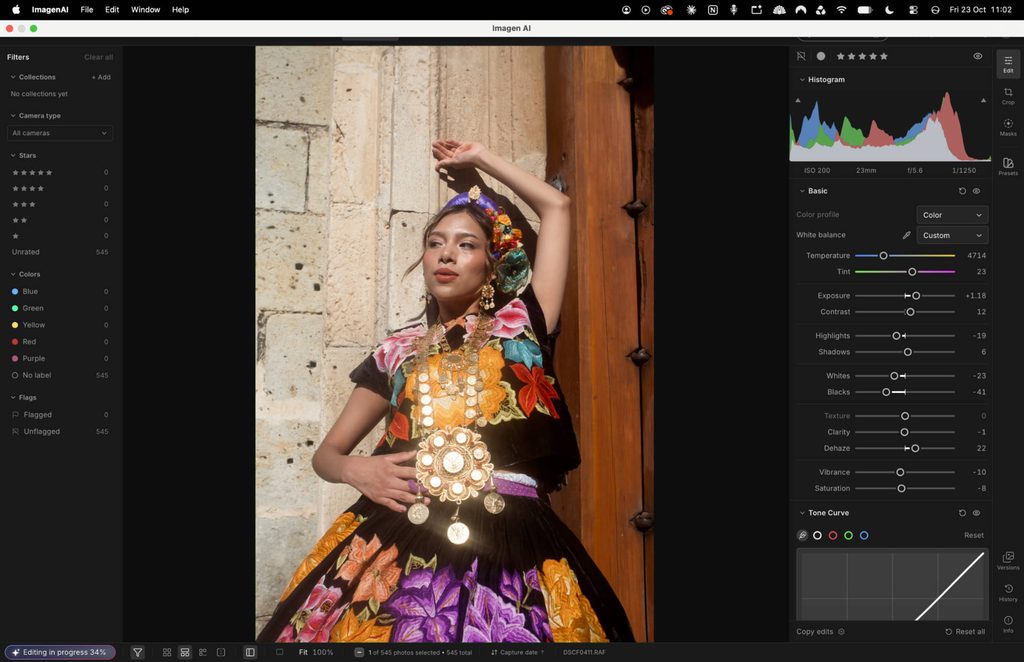The image size is (1024, 662).
Task: Open the Window menu
Action: 146,10
